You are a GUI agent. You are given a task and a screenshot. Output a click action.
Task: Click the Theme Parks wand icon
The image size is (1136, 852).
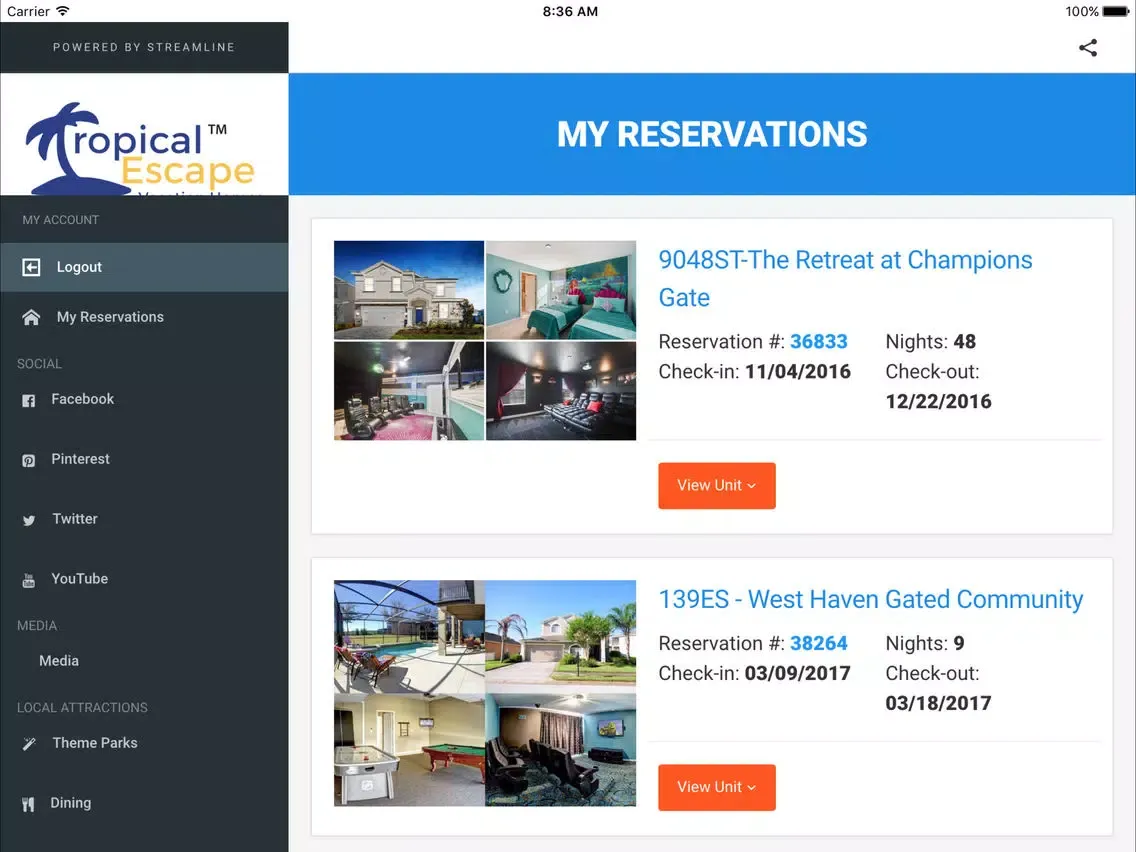(x=28, y=744)
